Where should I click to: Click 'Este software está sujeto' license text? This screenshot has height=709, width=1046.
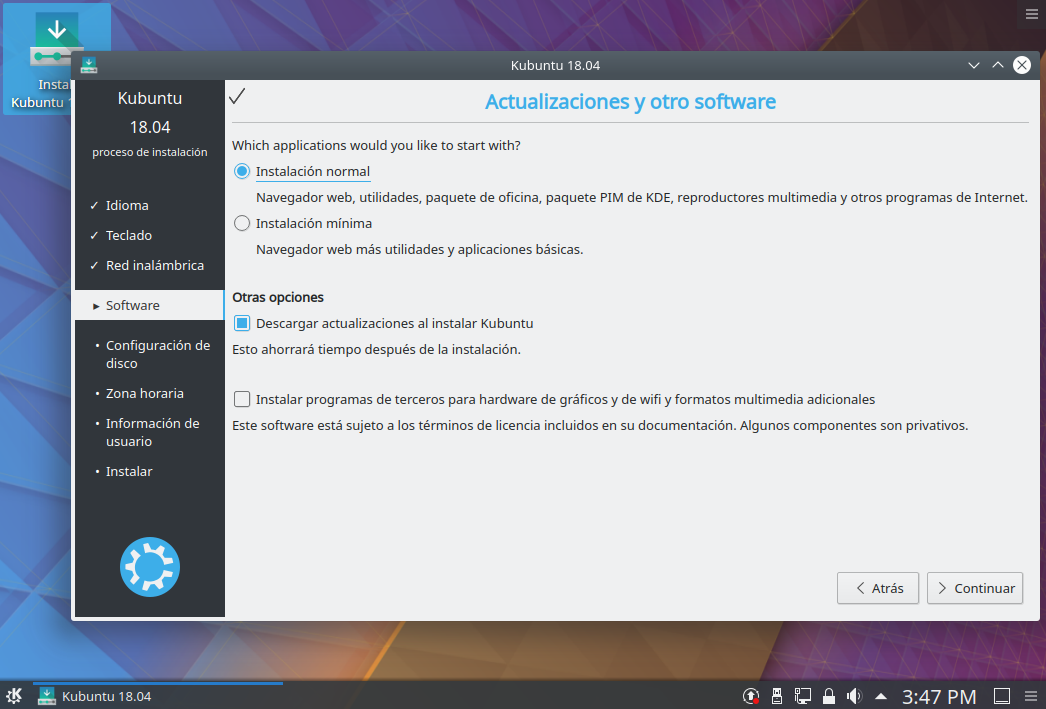pos(600,426)
